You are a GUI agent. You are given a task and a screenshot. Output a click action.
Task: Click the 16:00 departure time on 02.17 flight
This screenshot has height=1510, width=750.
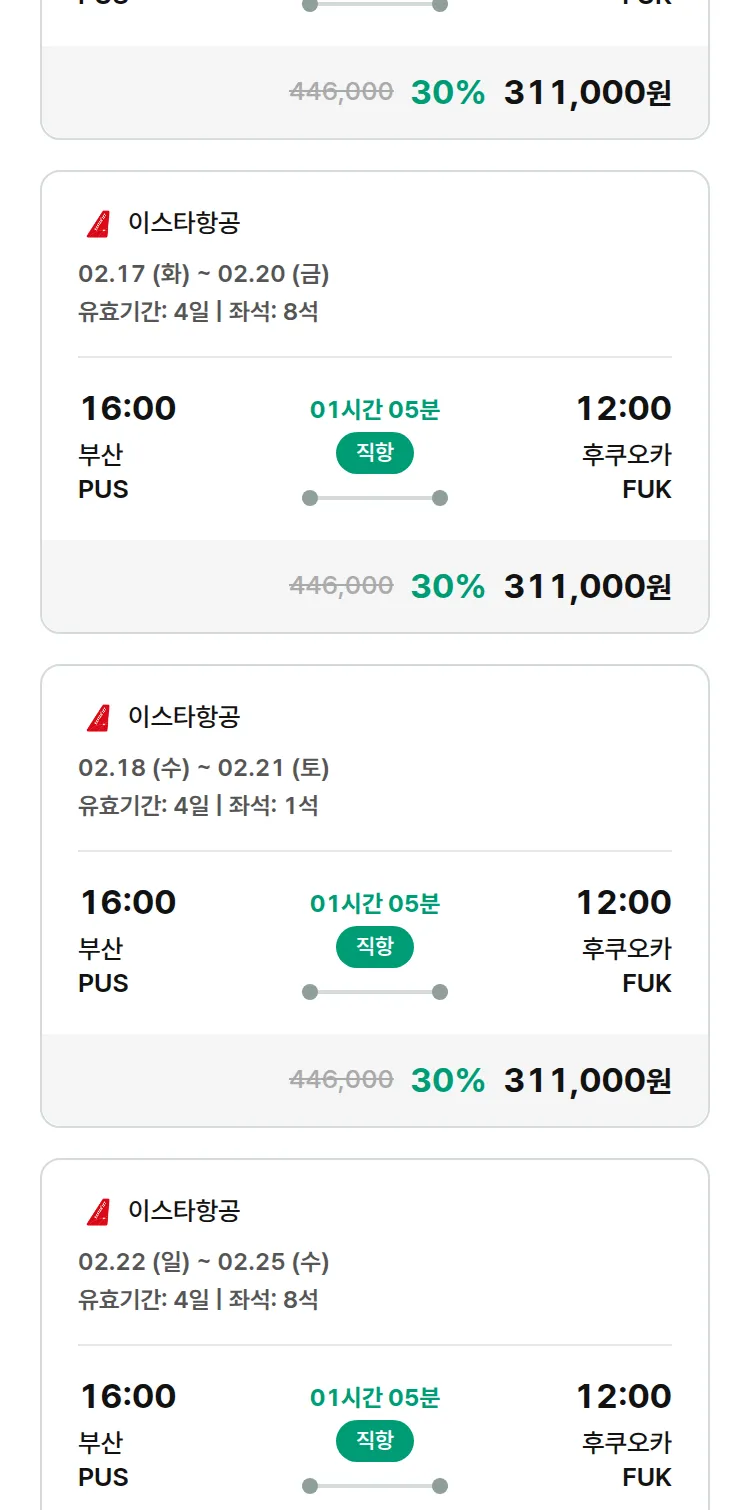(128, 409)
